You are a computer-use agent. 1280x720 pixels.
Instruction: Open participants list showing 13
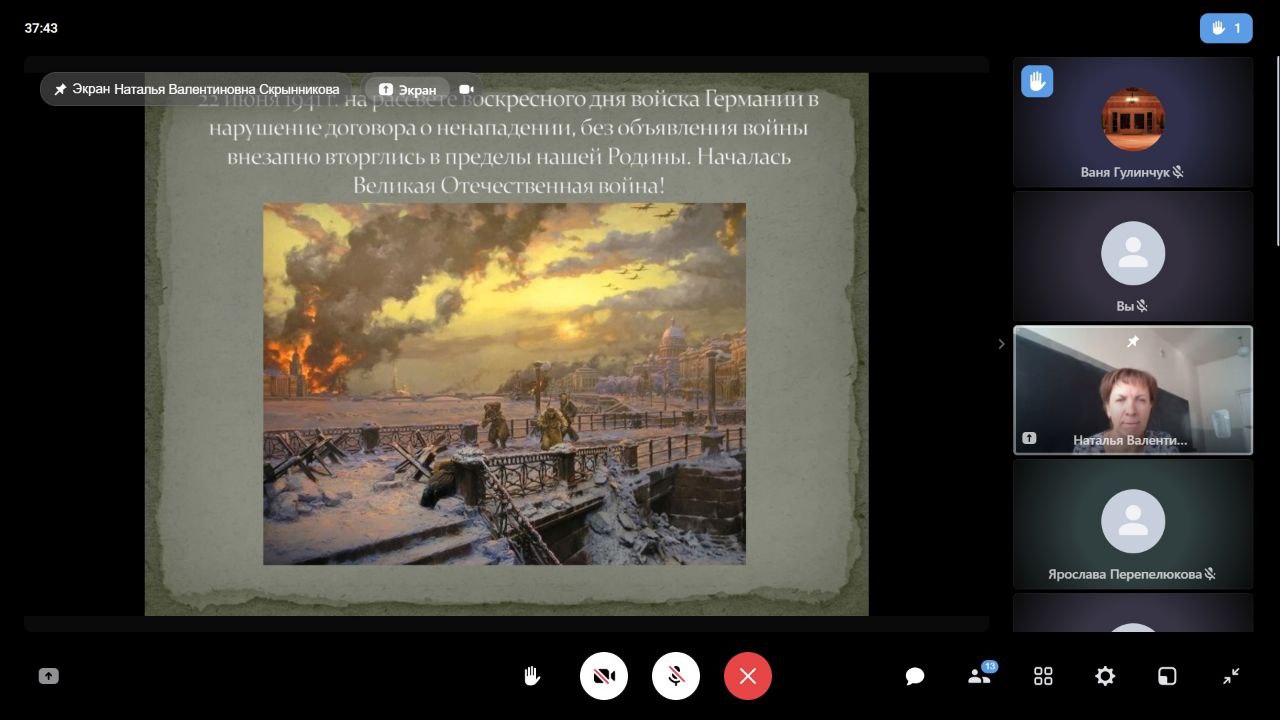coord(980,675)
